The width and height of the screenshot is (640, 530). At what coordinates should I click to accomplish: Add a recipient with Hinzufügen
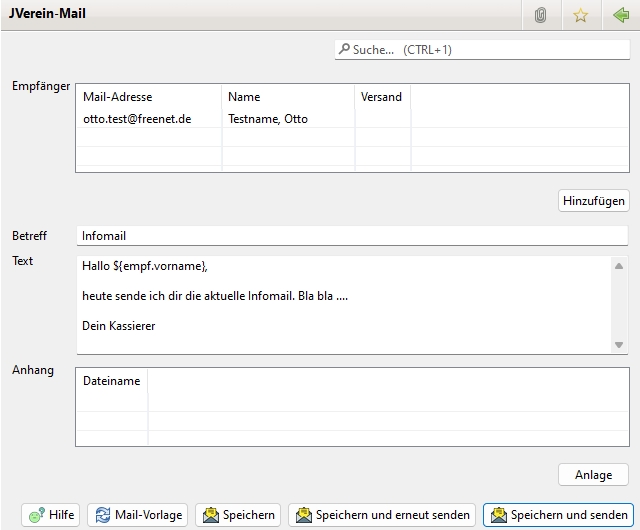[x=593, y=201]
